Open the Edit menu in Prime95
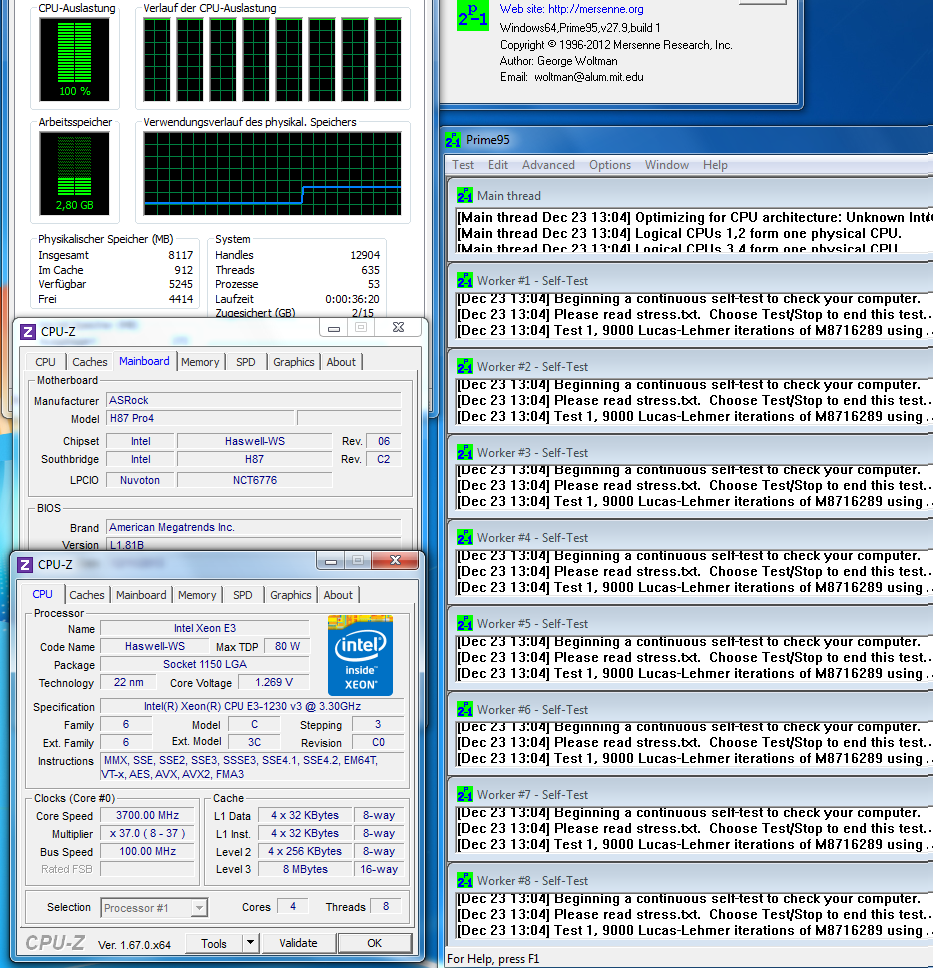Viewport: 933px width, 968px height. (x=498, y=165)
